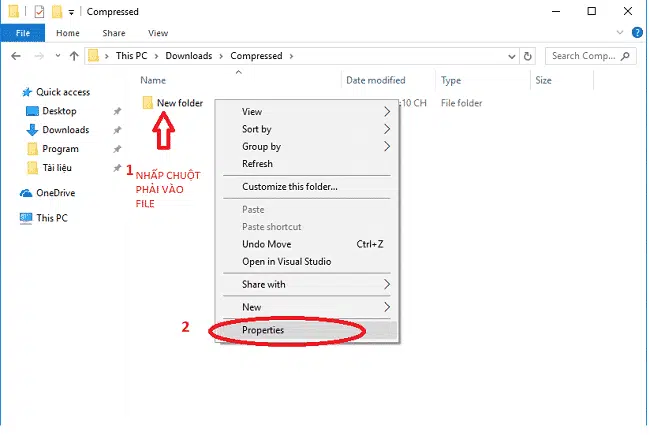Image resolution: width=650 pixels, height=435 pixels.
Task: Select the OneDrive cloud icon in sidebar
Action: point(27,193)
